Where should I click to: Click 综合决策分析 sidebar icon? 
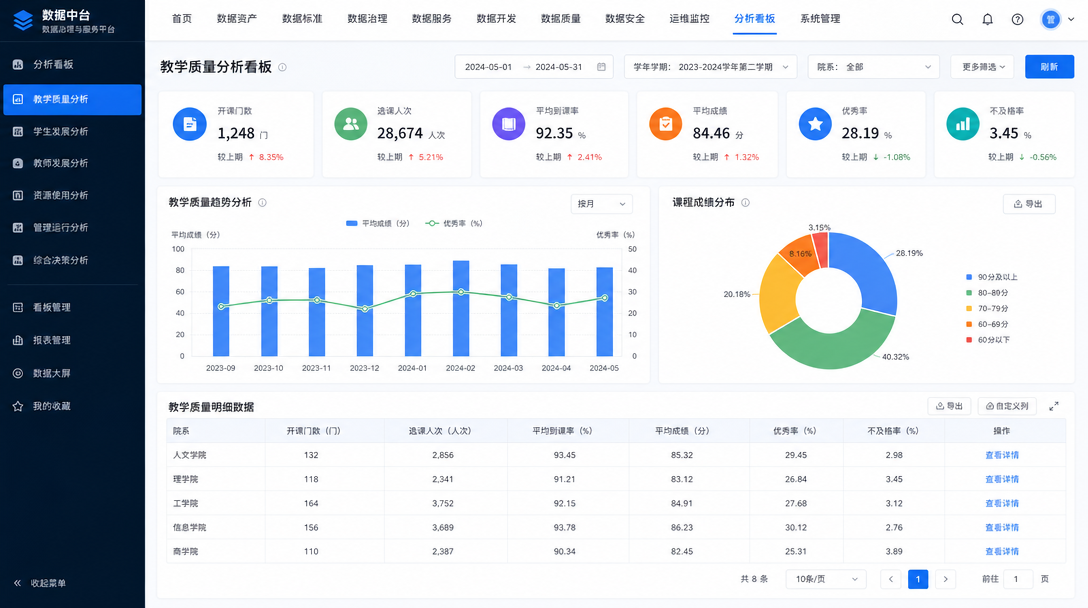coord(18,260)
